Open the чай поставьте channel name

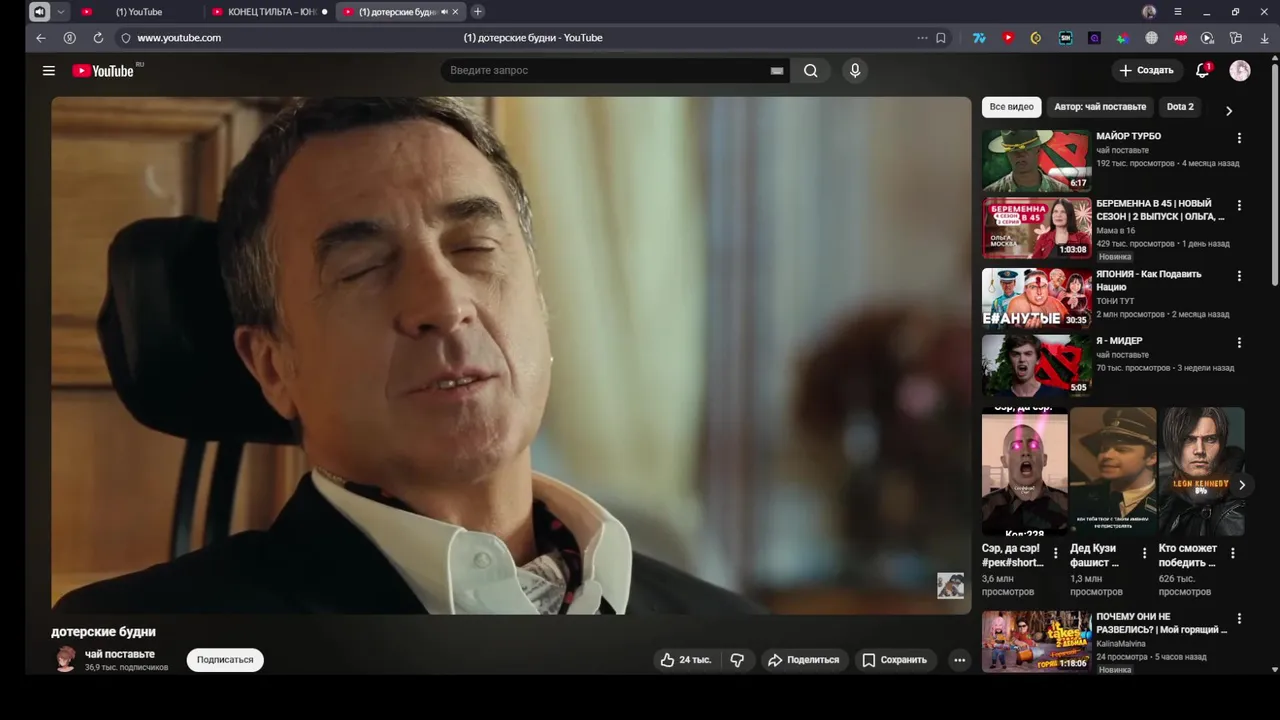pos(120,654)
